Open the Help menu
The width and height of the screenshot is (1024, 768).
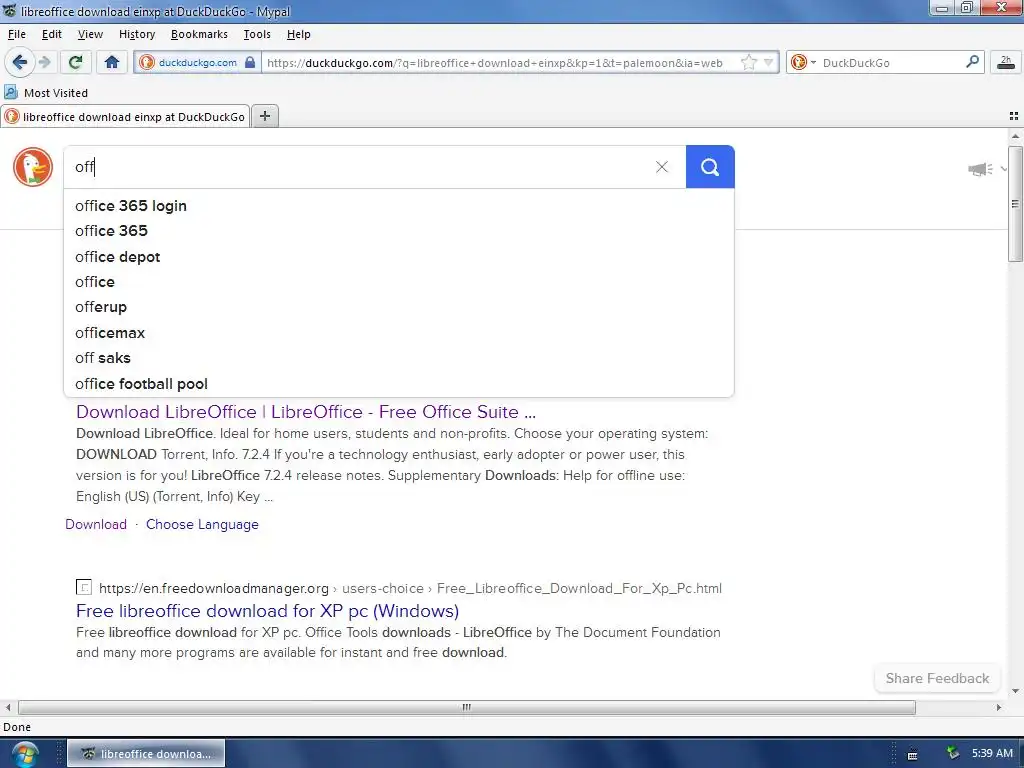(x=298, y=34)
